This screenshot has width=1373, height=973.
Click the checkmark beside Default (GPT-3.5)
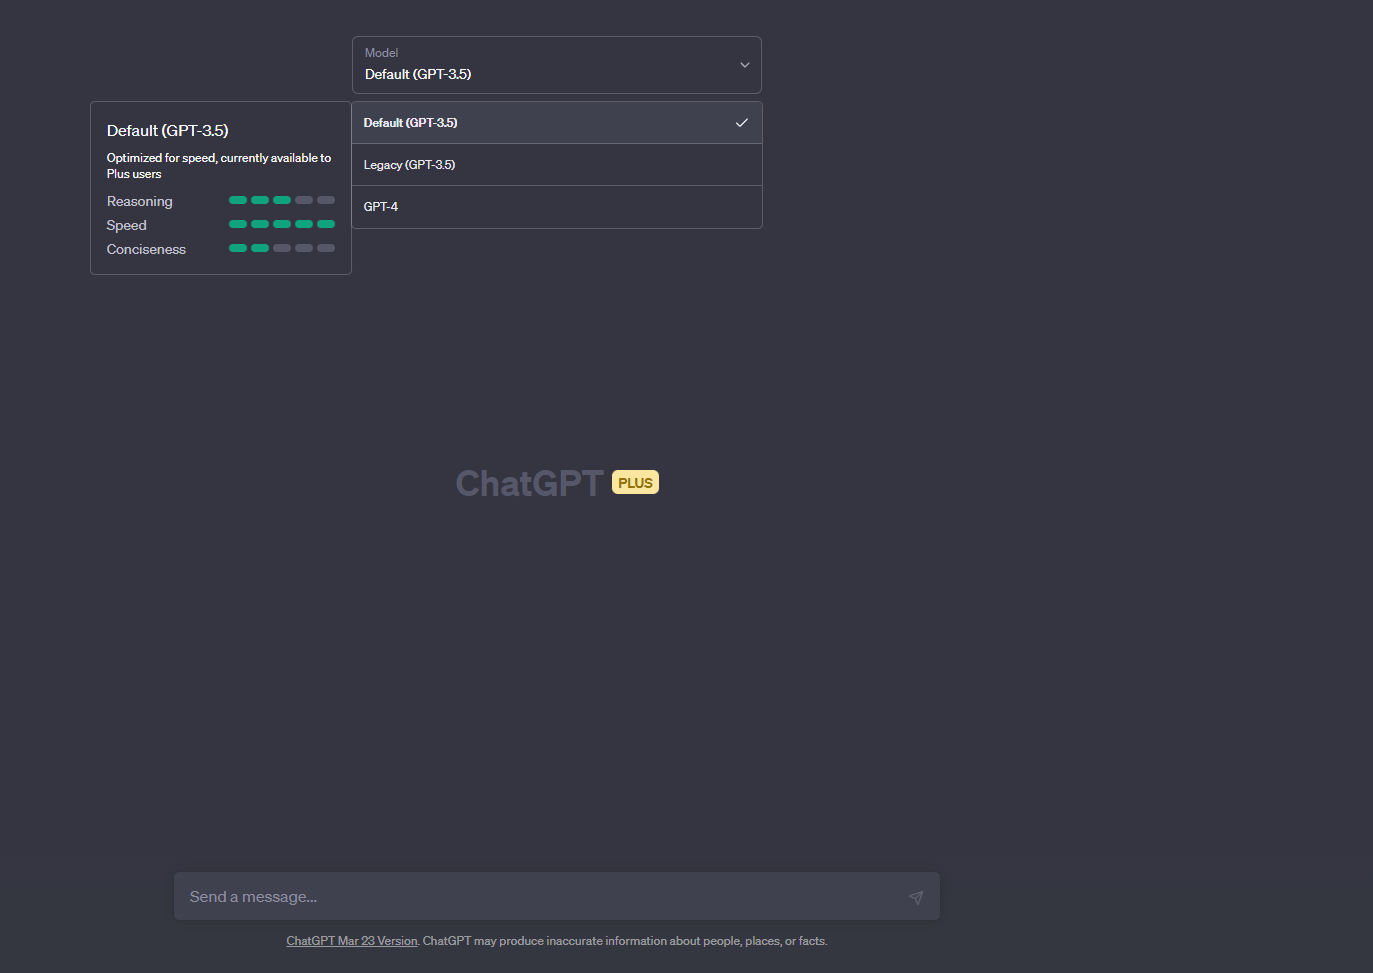741,123
